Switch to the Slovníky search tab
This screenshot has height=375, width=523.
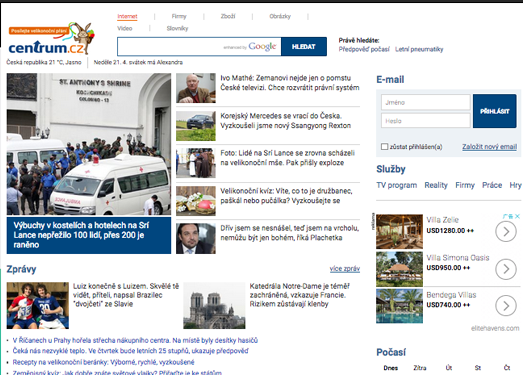(x=177, y=28)
